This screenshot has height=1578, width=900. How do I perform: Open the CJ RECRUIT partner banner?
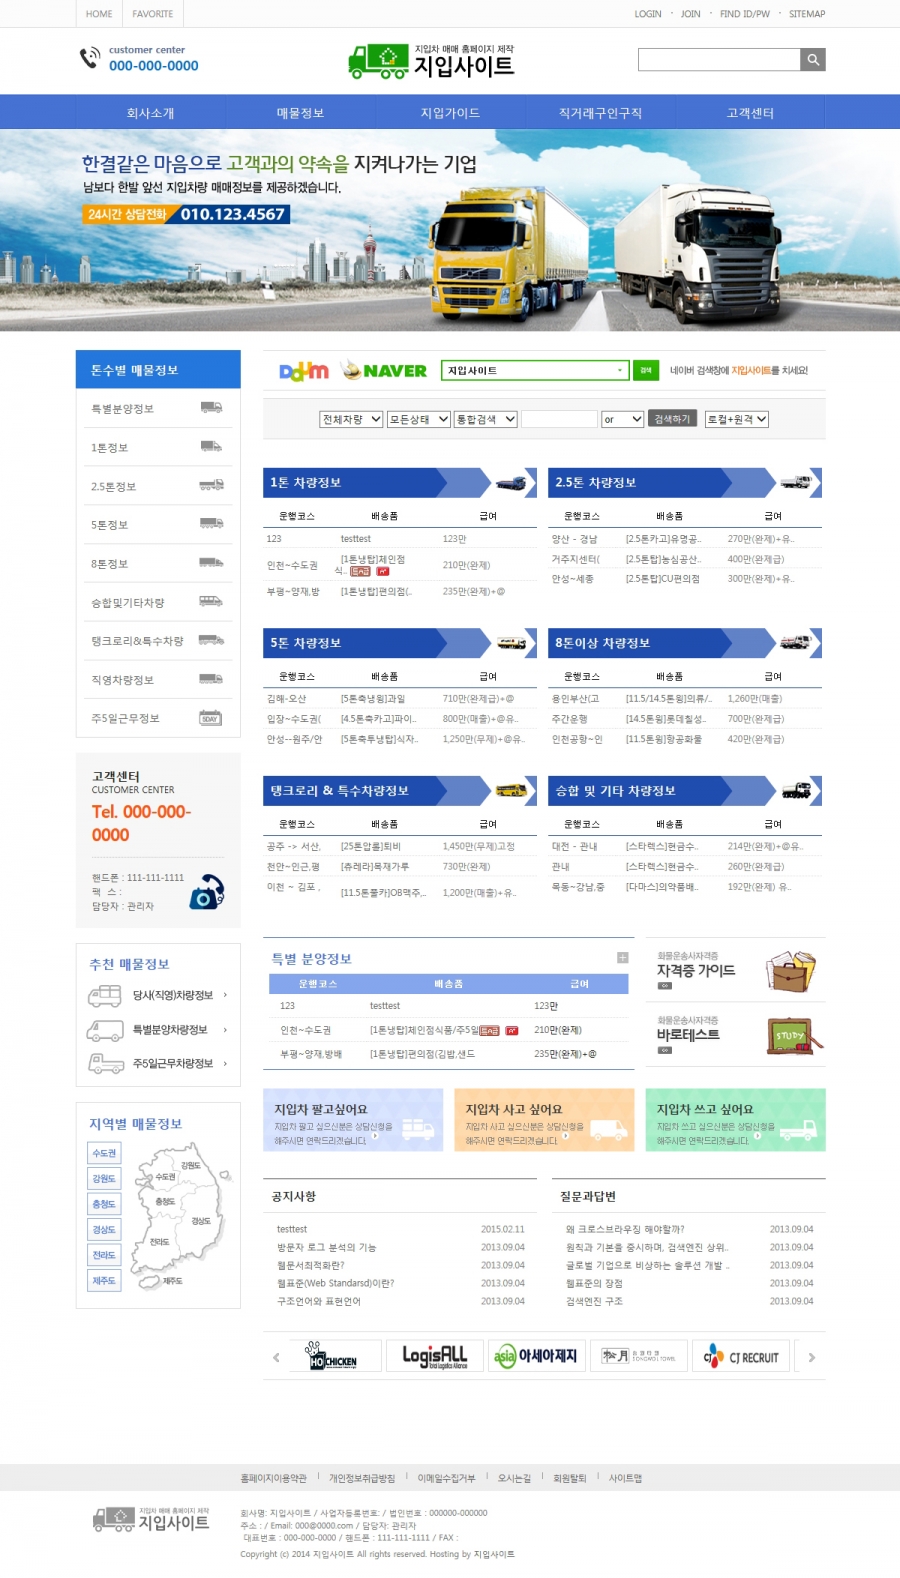741,1357
